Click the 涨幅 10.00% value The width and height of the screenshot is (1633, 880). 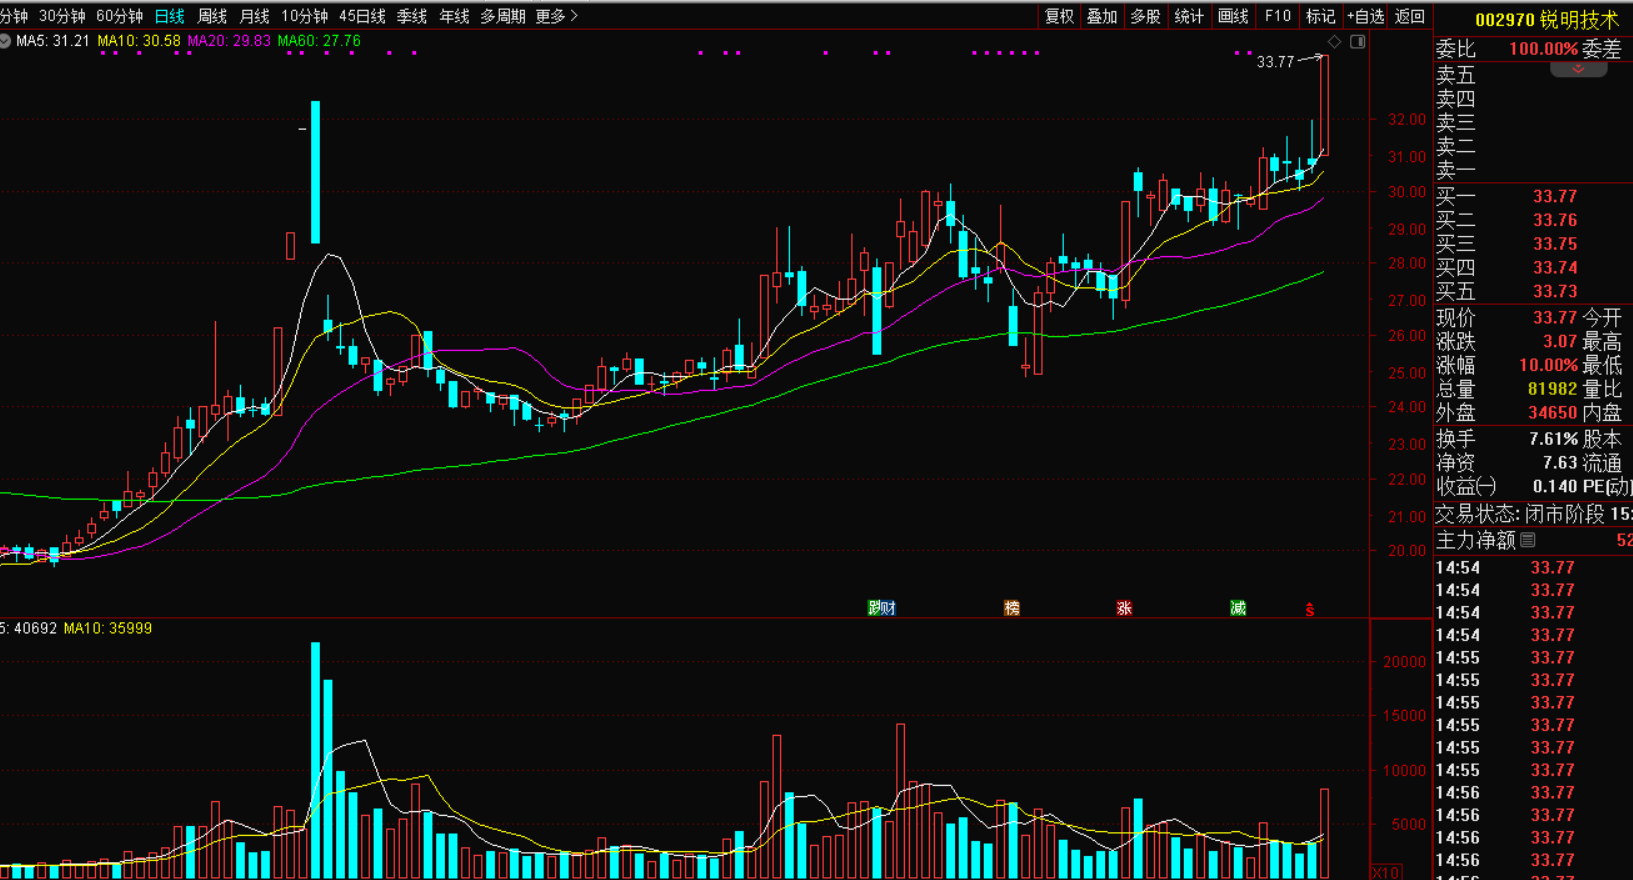[x=1548, y=366]
